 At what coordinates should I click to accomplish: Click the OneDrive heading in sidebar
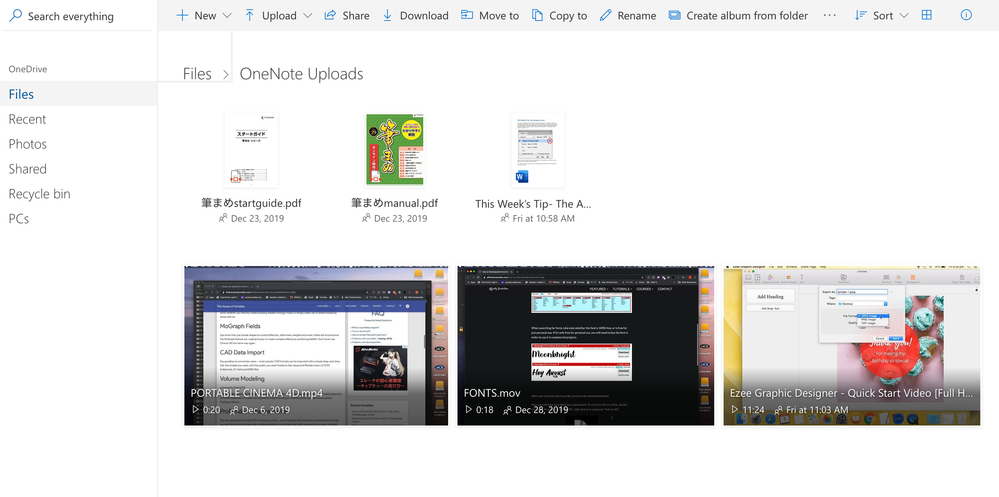[27, 69]
